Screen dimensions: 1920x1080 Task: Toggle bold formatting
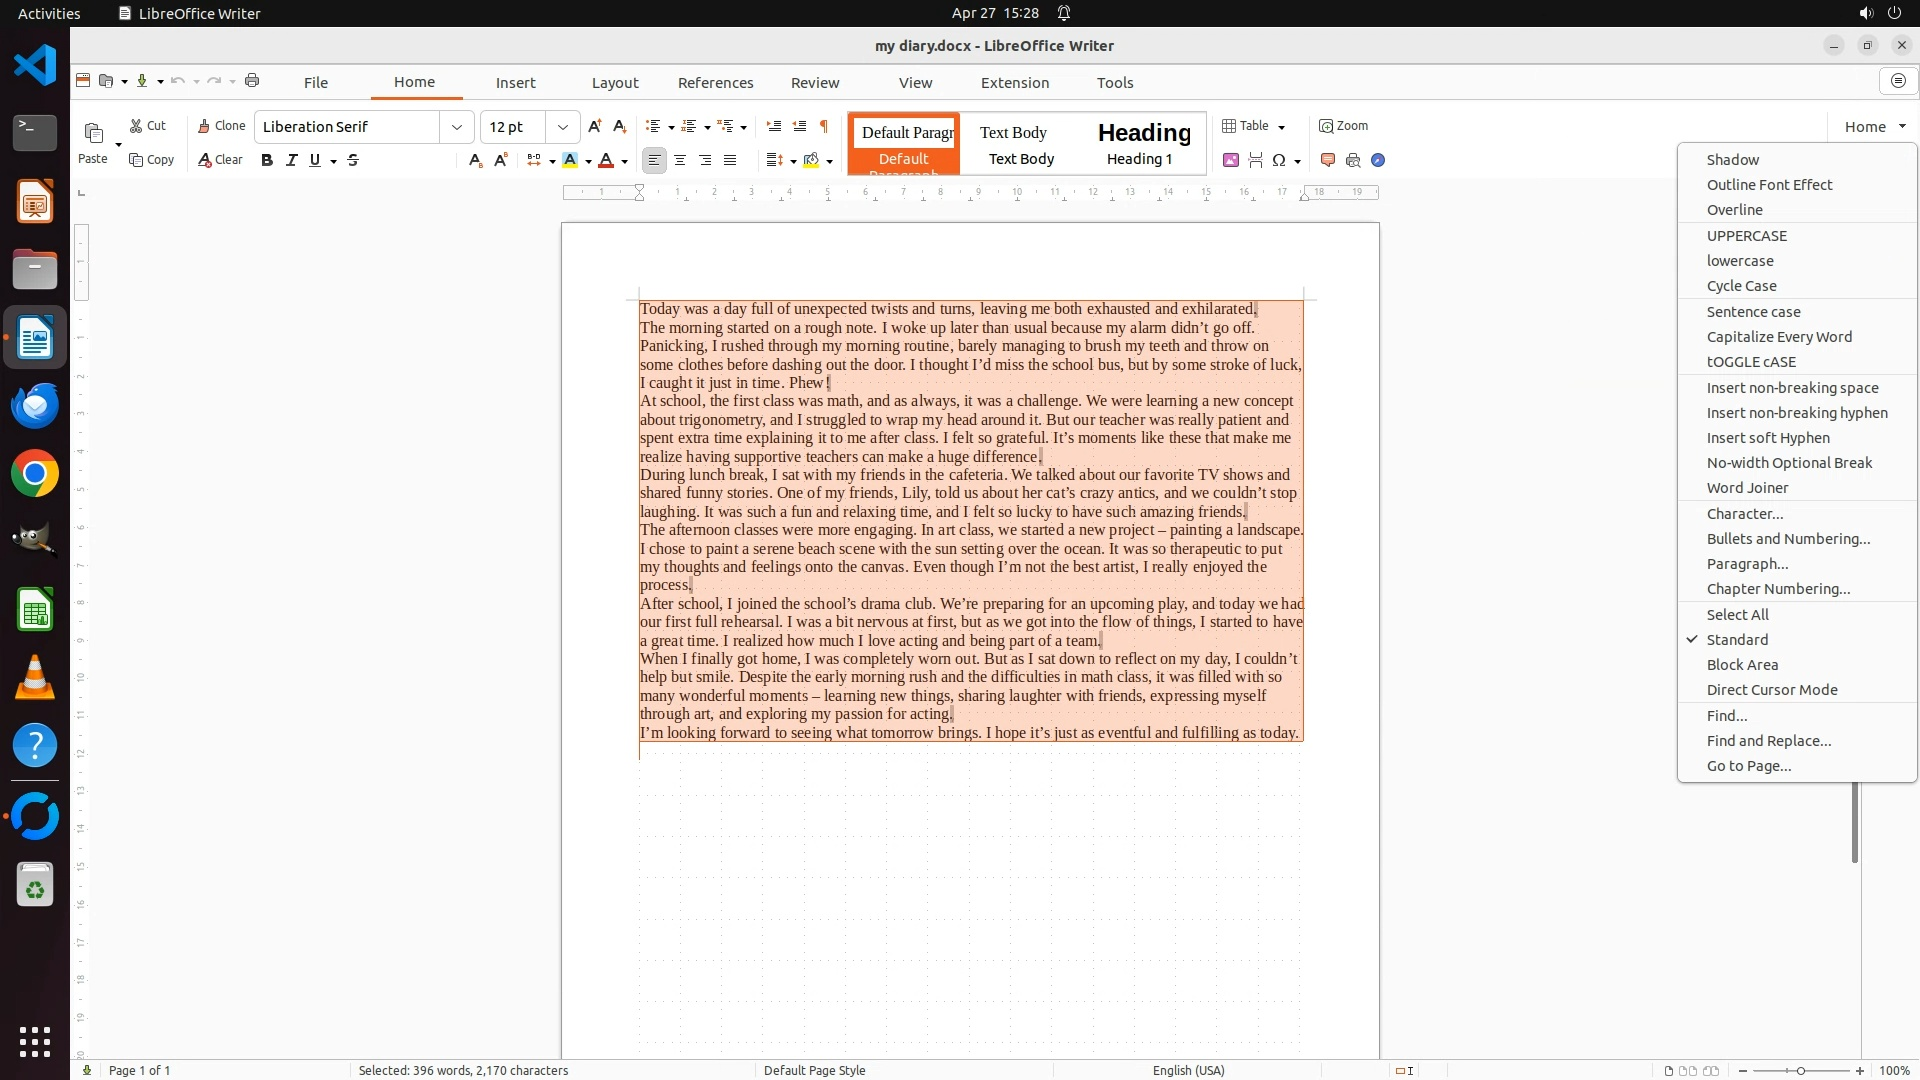(267, 160)
